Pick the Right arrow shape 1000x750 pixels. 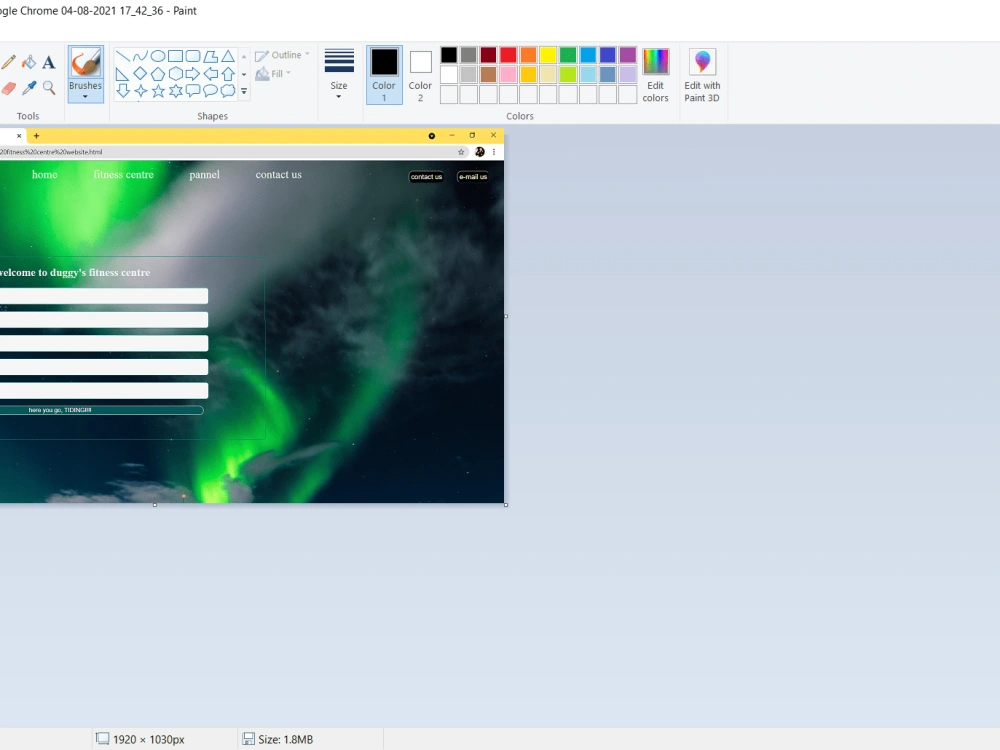point(193,74)
